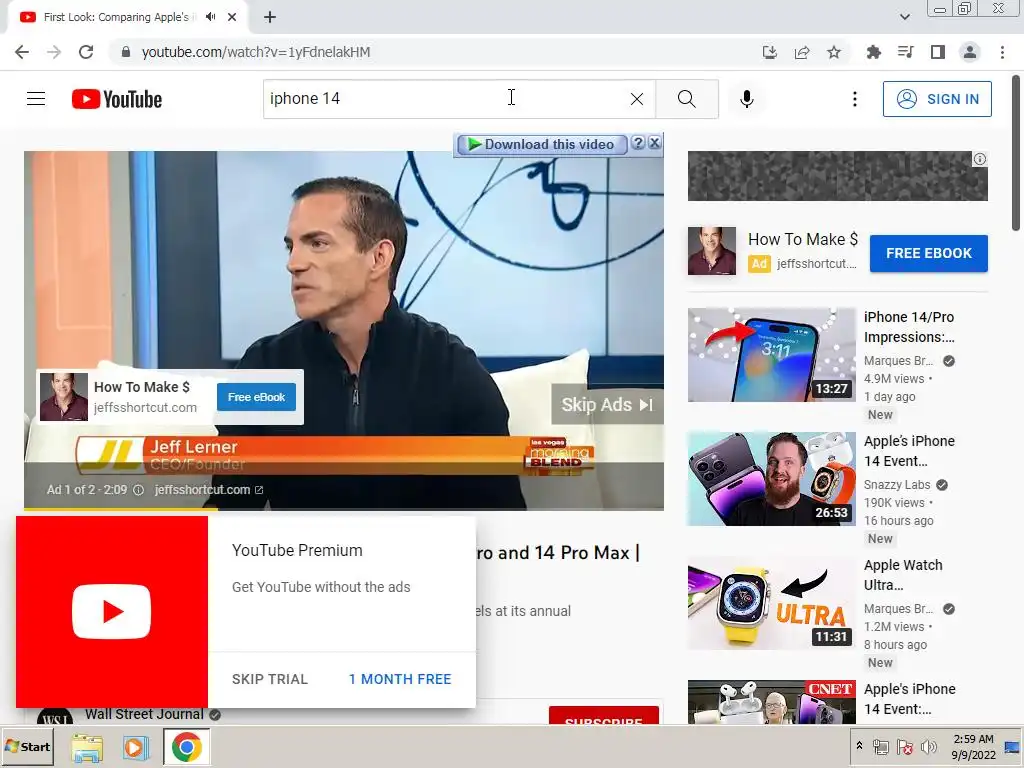Screen dimensions: 1024x768
Task: Click the network icon in system tray
Action: pos(881,747)
